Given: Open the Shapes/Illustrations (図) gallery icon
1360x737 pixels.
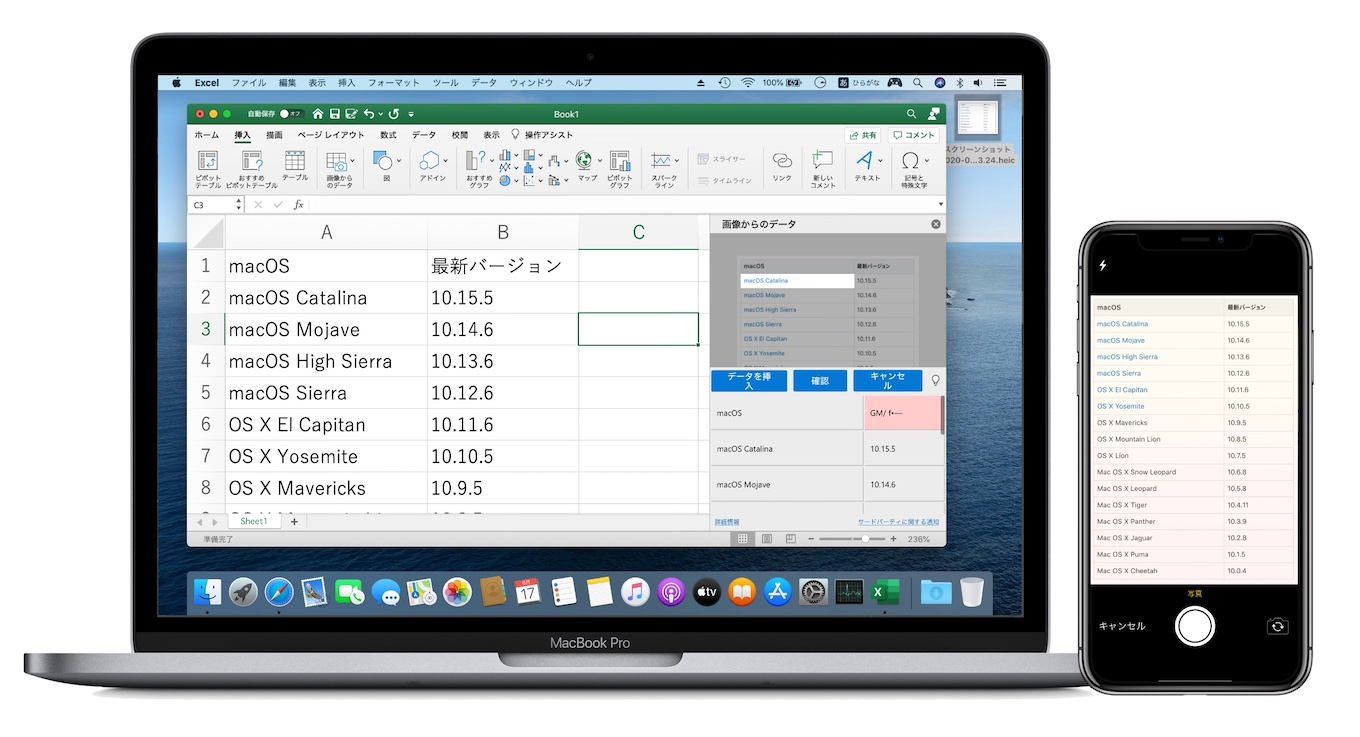Looking at the screenshot, I should pyautogui.click(x=382, y=161).
